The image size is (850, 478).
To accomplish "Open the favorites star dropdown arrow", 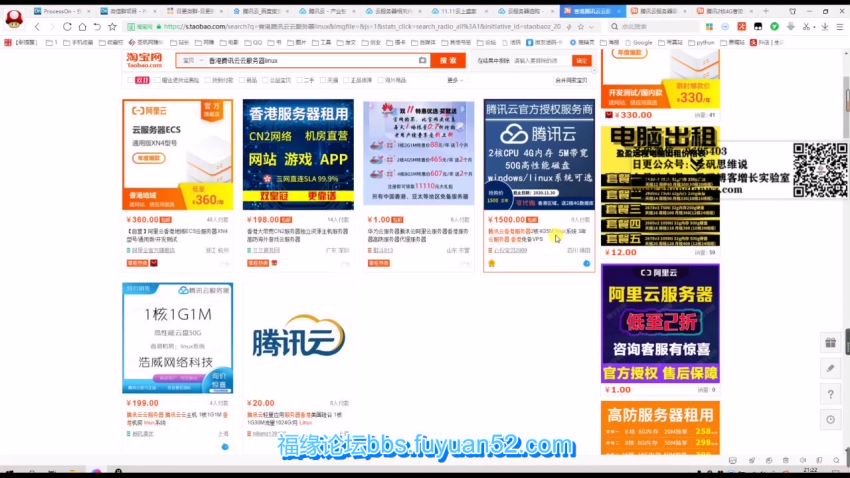I will pos(591,27).
